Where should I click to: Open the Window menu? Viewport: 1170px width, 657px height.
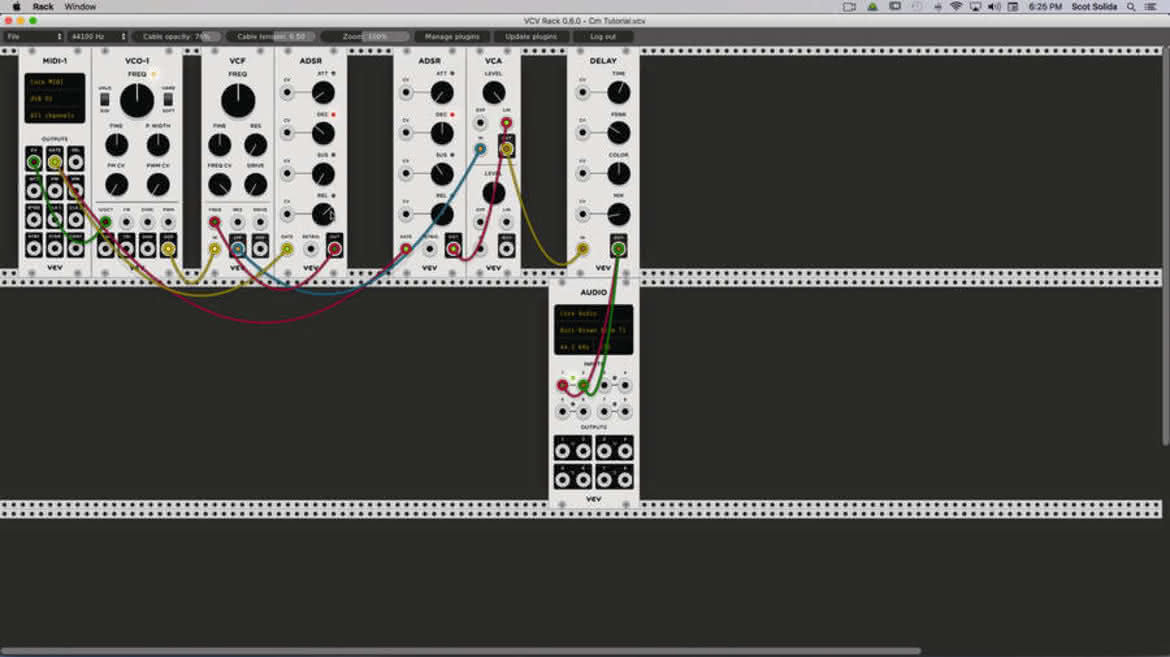coord(80,7)
